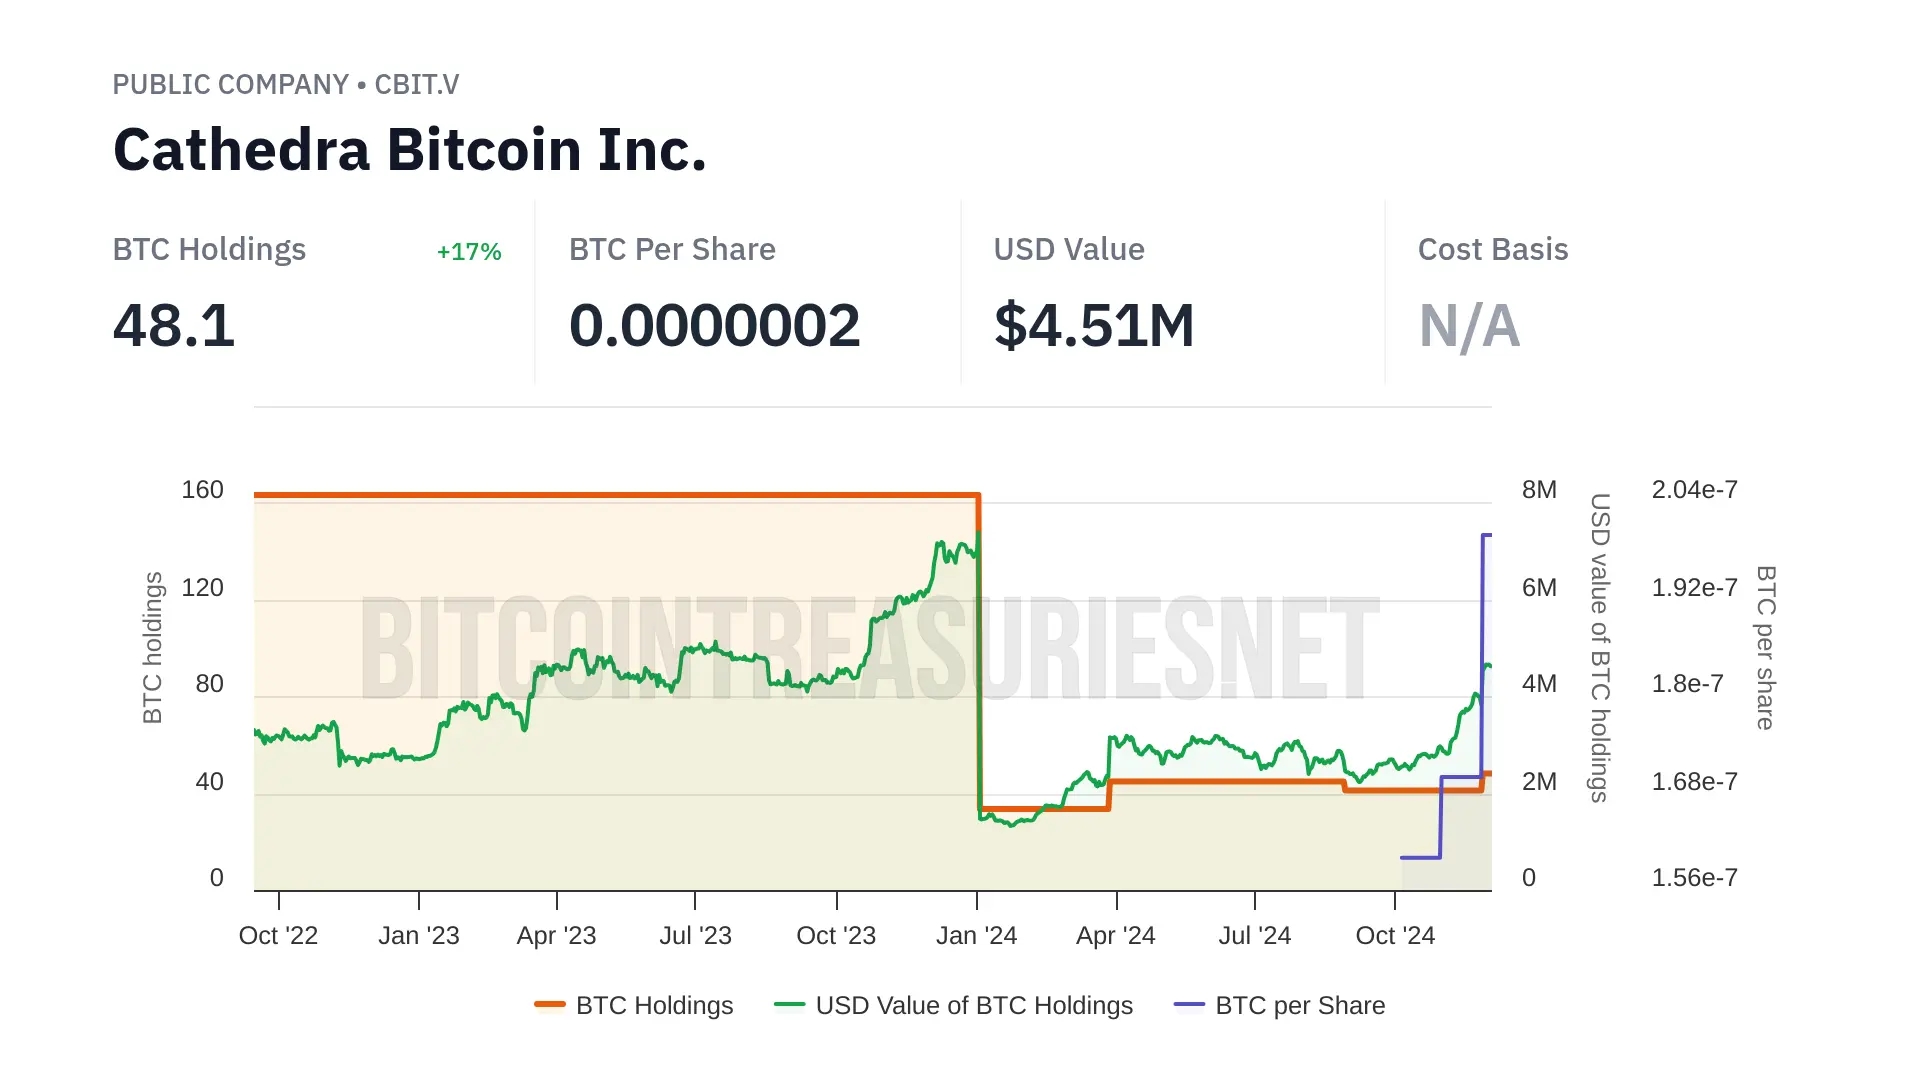1920x1080 pixels.
Task: Click the orange BTC Holdings legend swatch
Action: pos(550,1004)
